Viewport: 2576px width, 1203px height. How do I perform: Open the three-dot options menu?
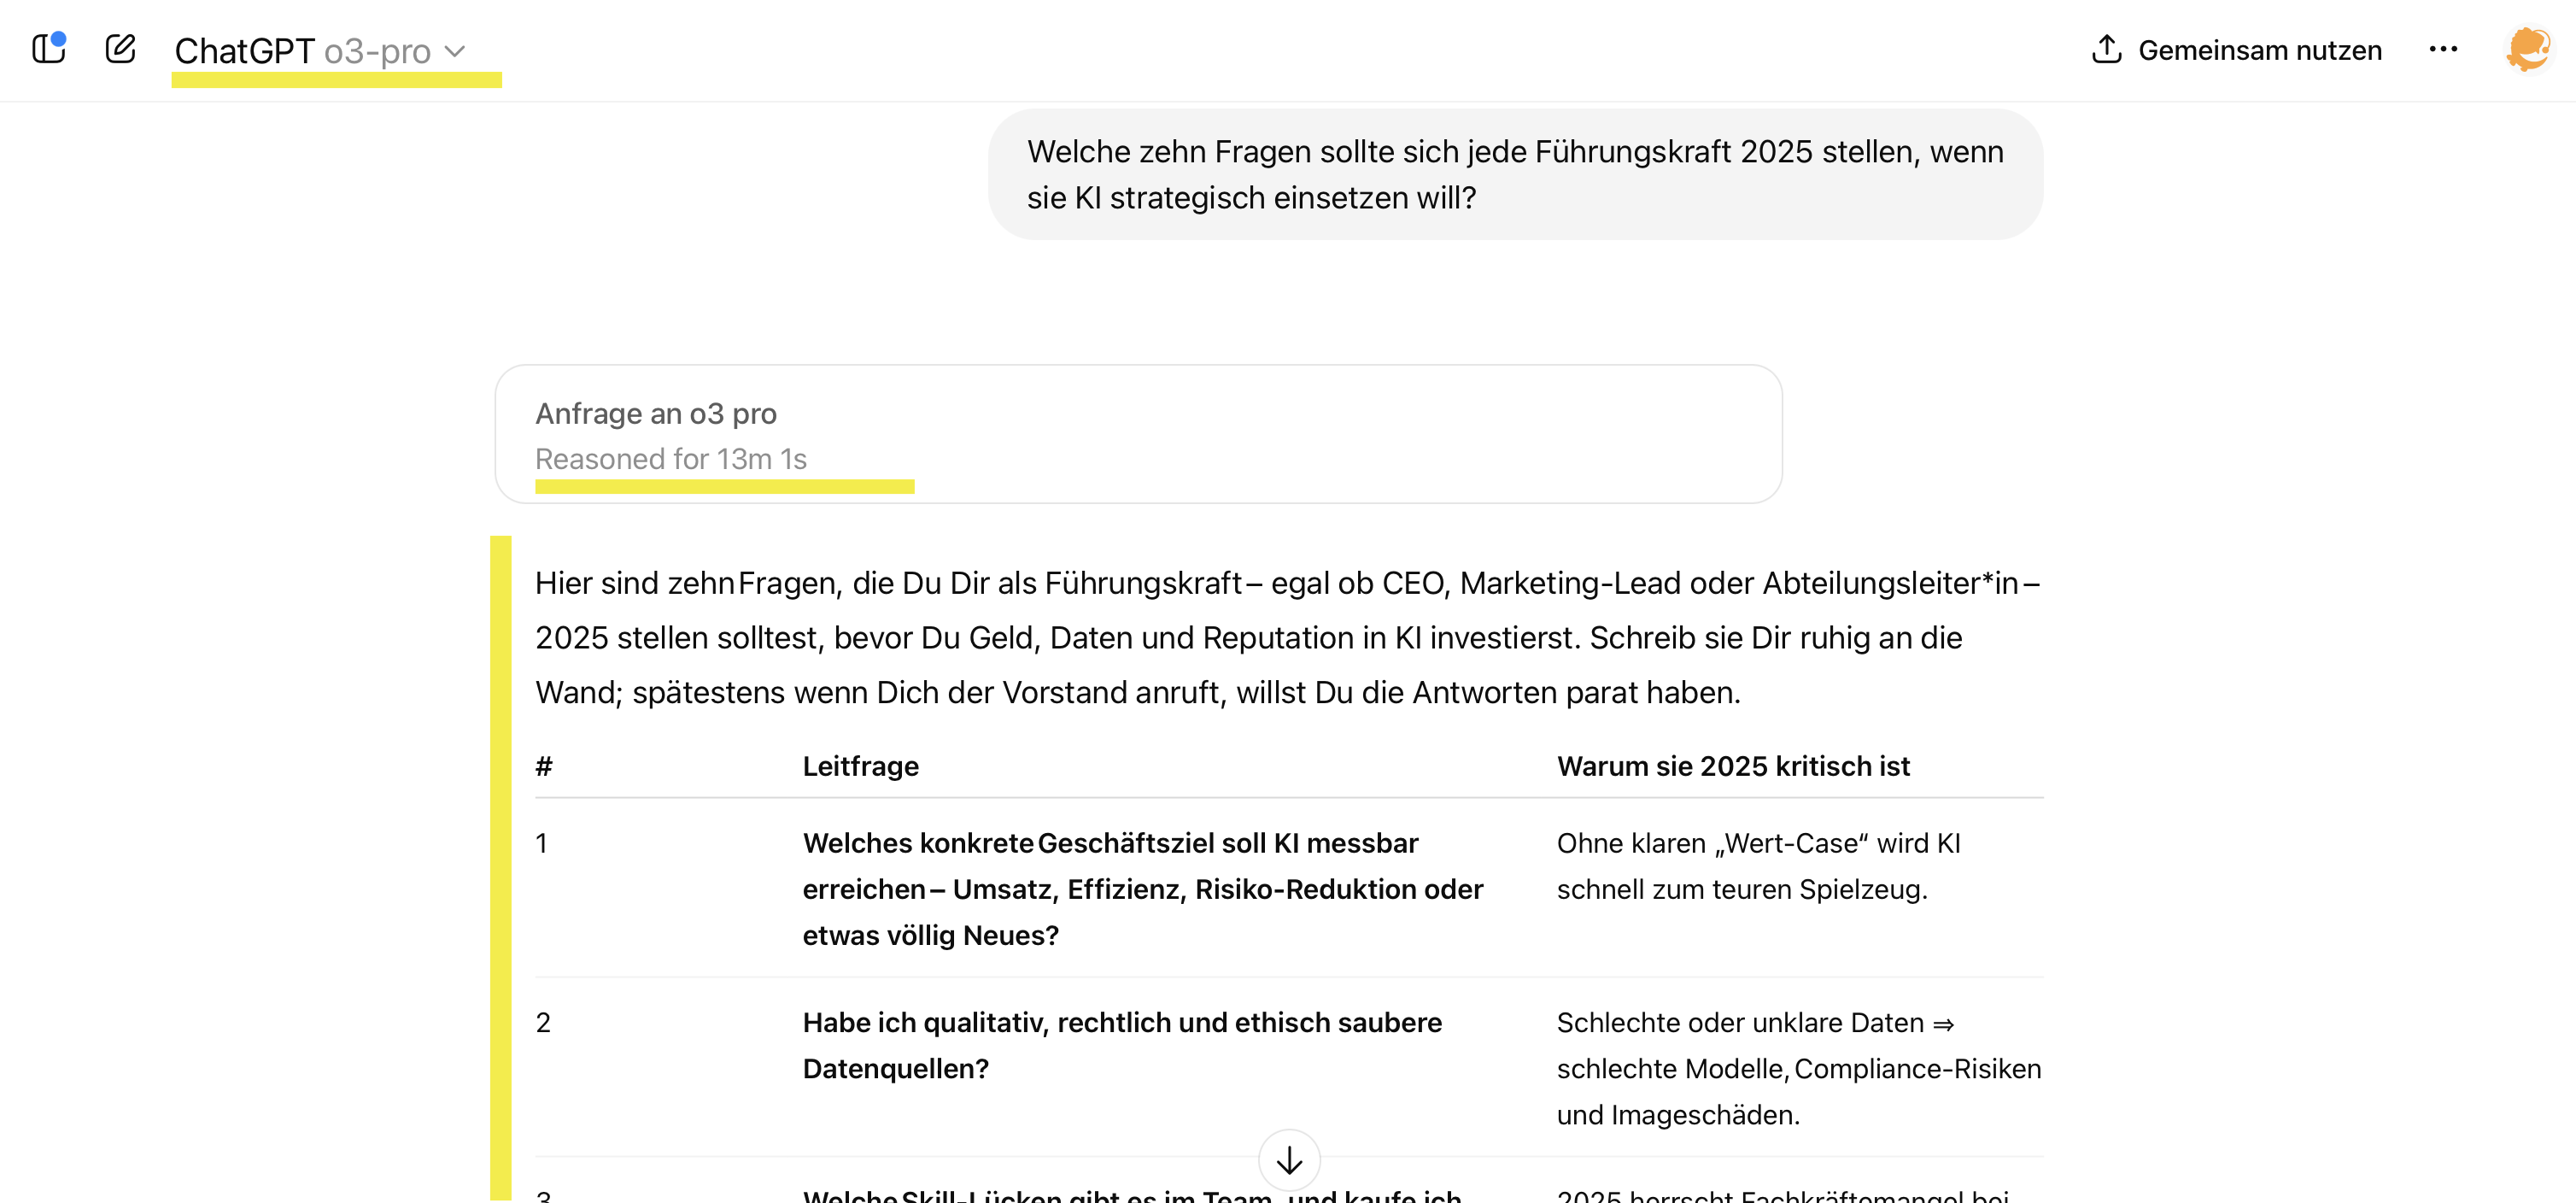pyautogui.click(x=2444, y=49)
